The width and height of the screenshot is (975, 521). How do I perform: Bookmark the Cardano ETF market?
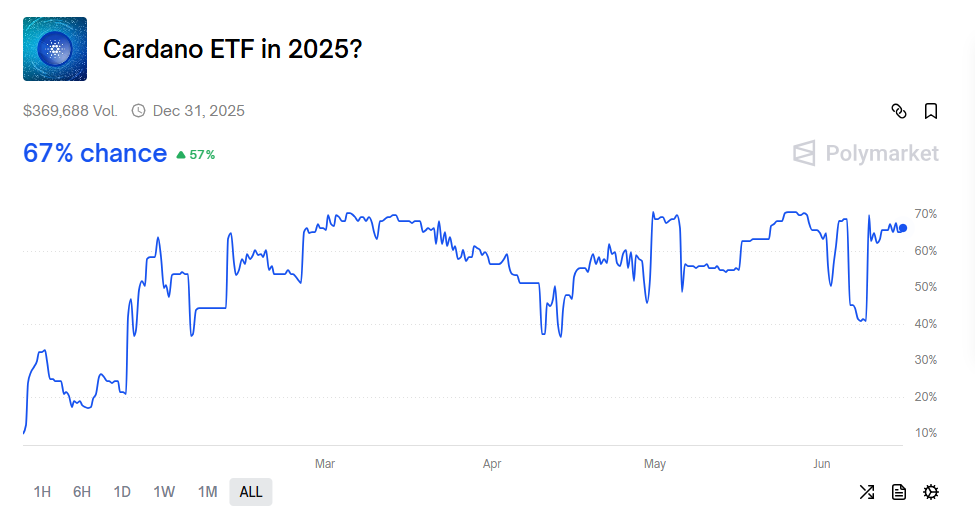pyautogui.click(x=931, y=111)
